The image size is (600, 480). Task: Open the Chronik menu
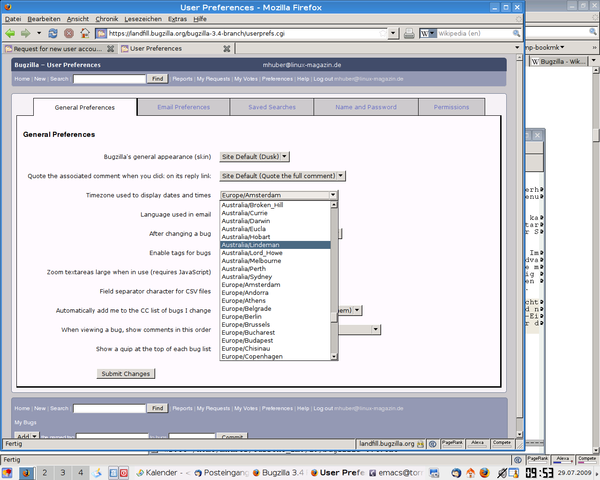[107, 19]
